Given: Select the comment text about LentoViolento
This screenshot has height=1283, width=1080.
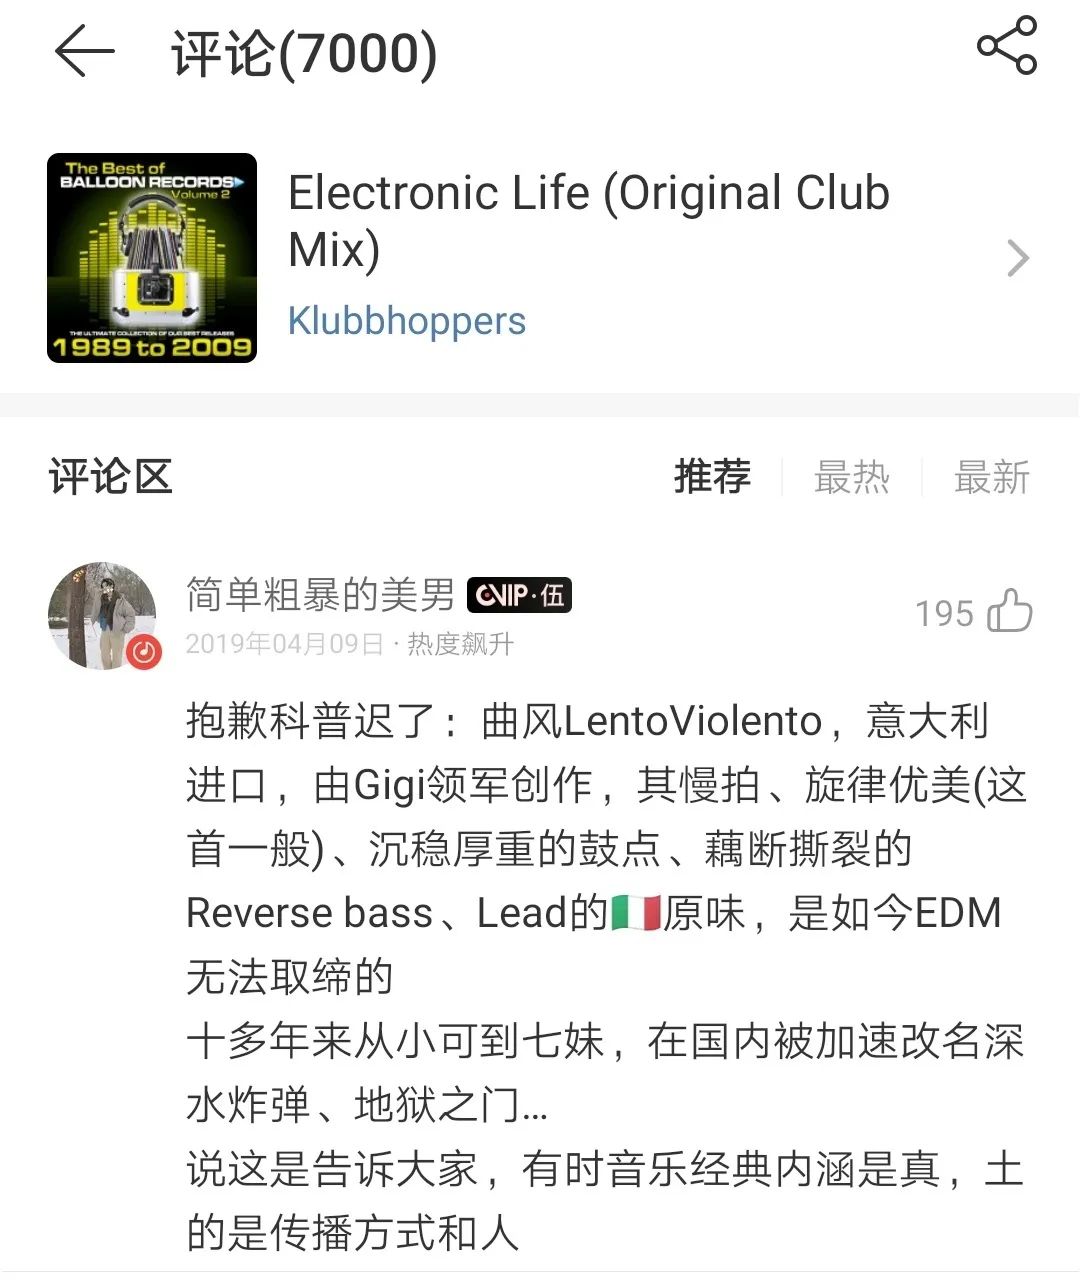Looking at the screenshot, I should pos(606,977).
